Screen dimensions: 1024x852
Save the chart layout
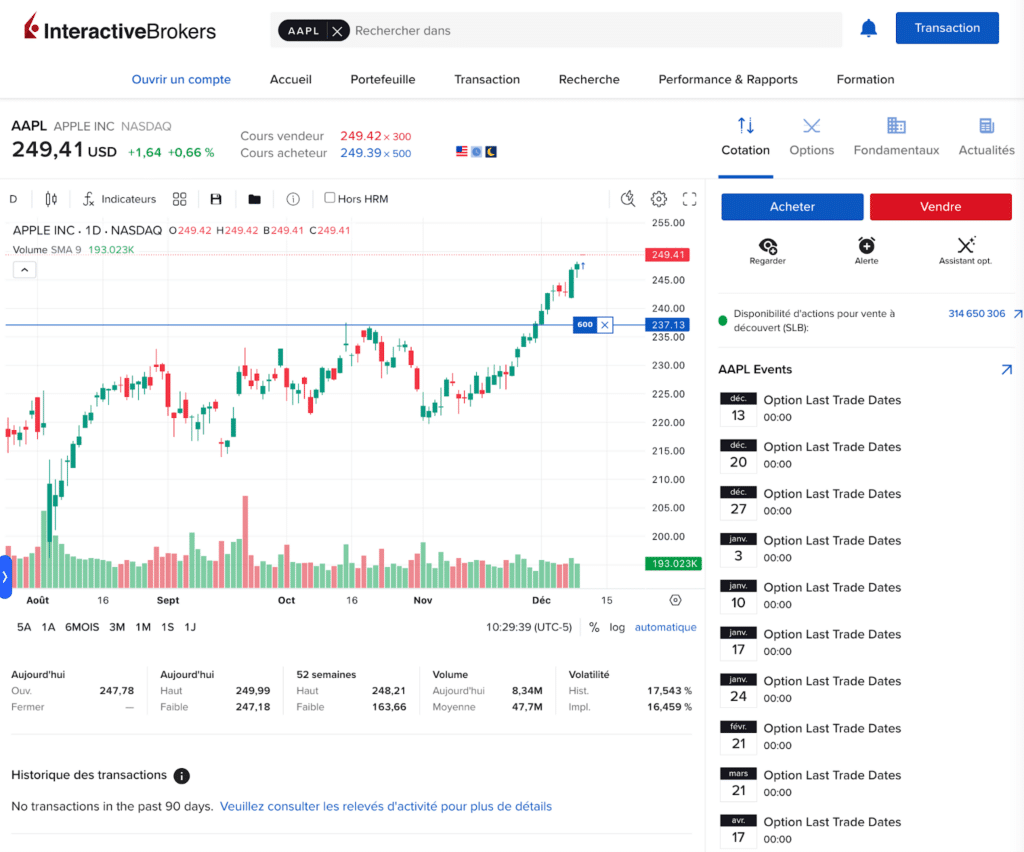(x=216, y=199)
